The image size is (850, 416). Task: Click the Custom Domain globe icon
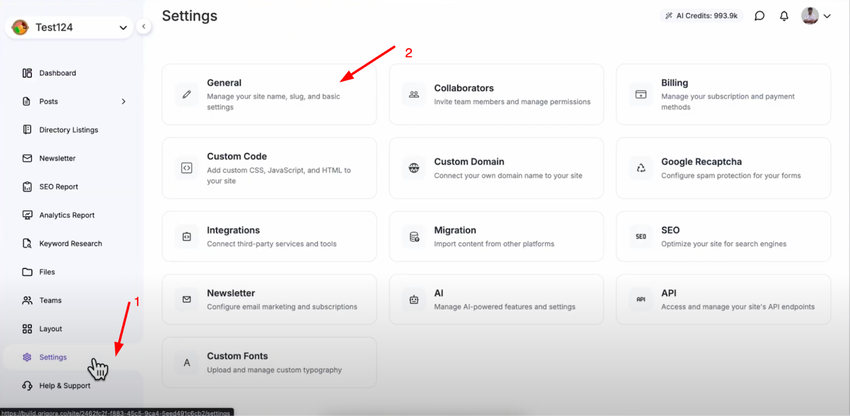tap(414, 168)
